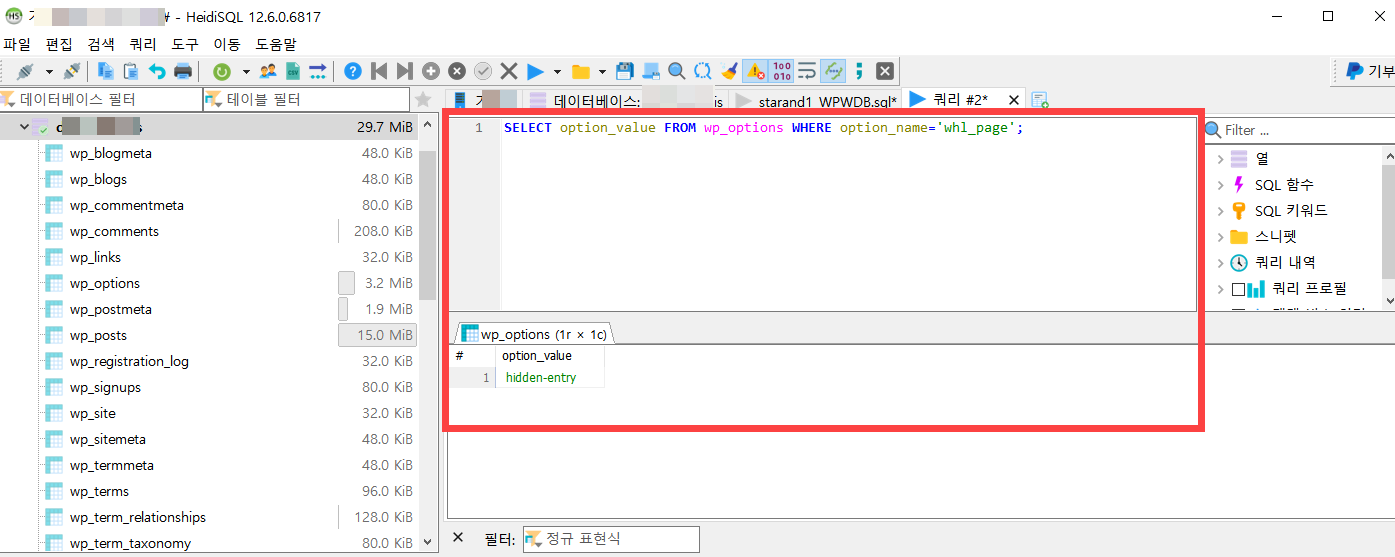1395x557 pixels.
Task: Click the export grid rows CSV icon
Action: tap(293, 71)
